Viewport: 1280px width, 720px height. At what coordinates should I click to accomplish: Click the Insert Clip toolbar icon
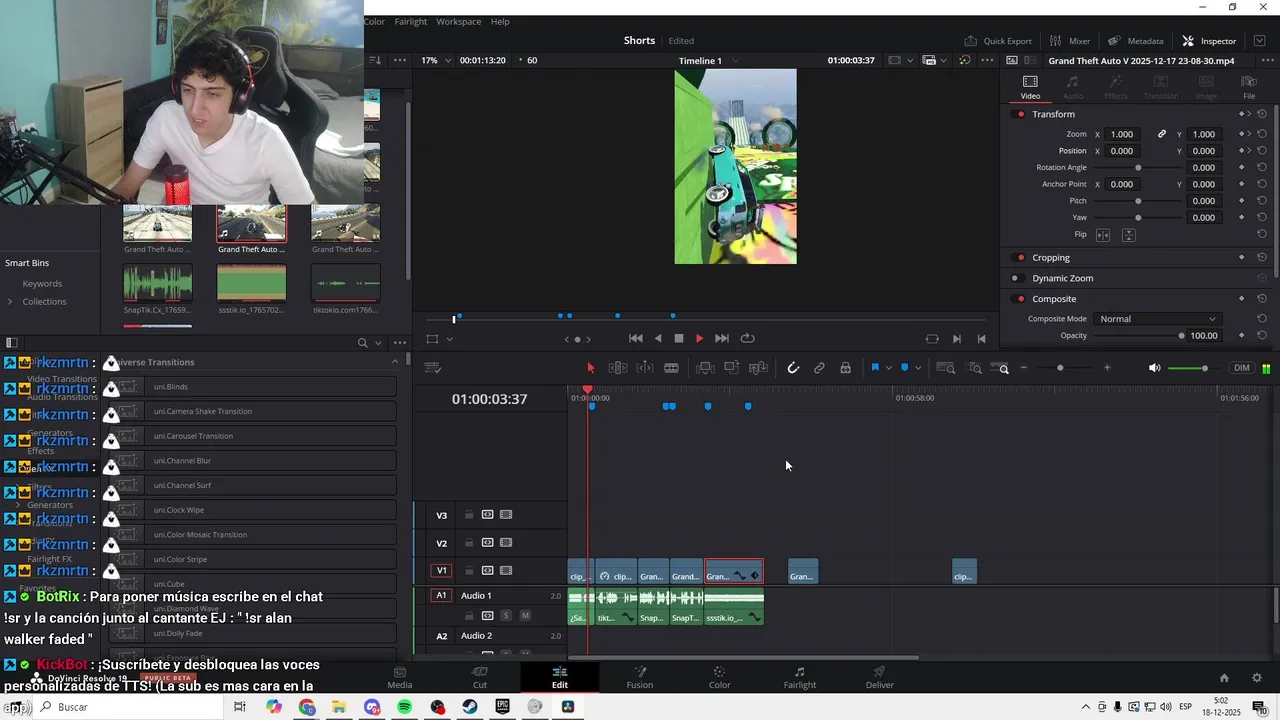pos(705,368)
